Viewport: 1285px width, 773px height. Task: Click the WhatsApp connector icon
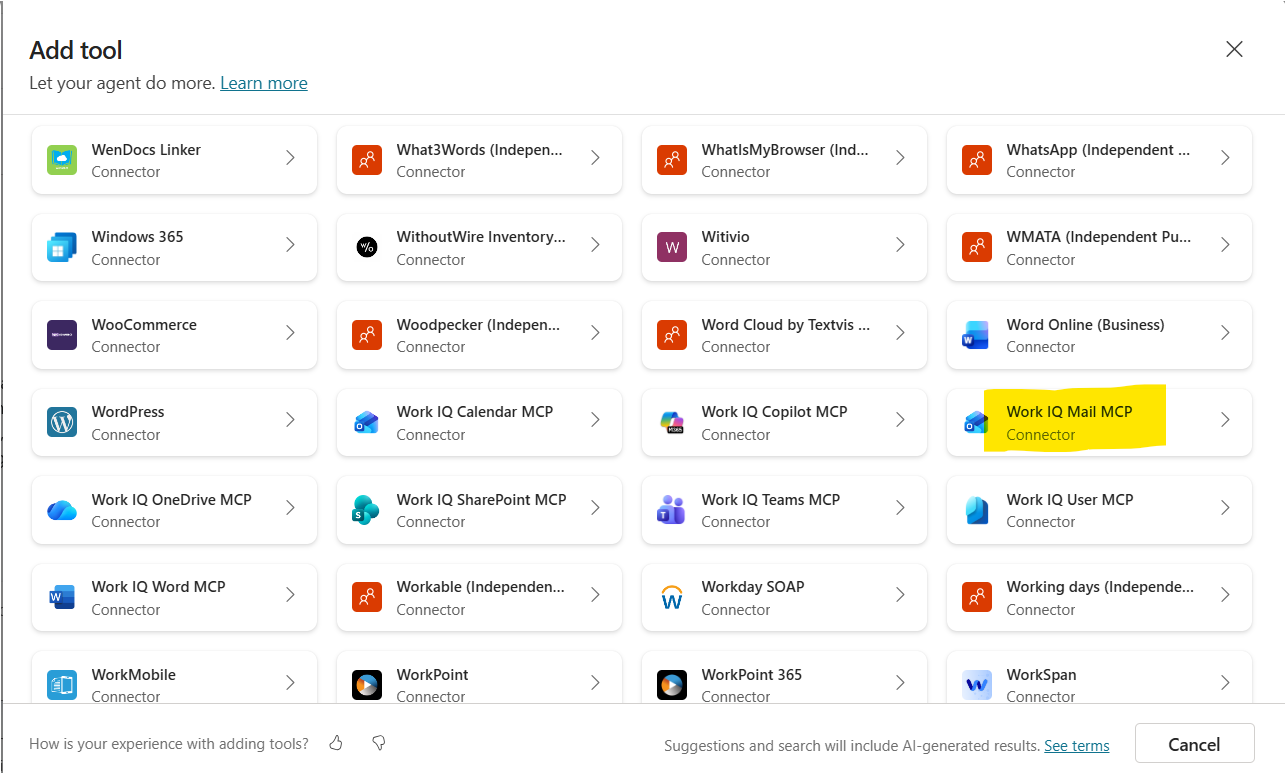pos(977,160)
